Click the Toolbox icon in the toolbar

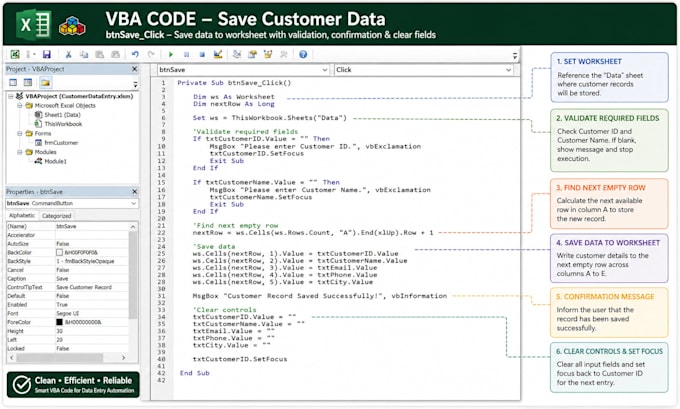click(x=284, y=54)
